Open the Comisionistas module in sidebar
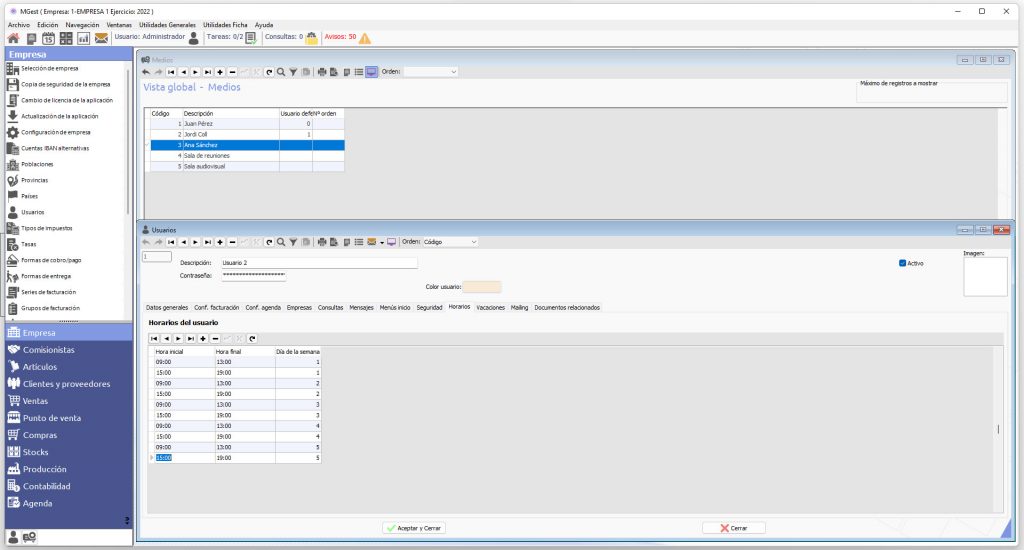The height and width of the screenshot is (550, 1024). tap(68, 350)
